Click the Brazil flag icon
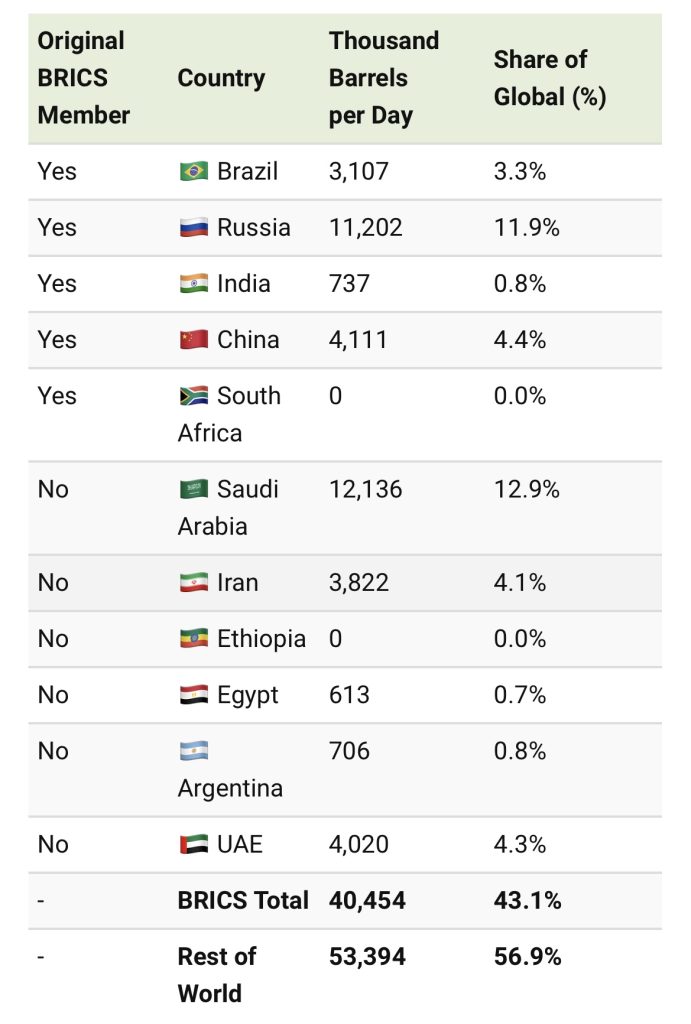Viewport: 691px width, 1024px height. click(193, 172)
